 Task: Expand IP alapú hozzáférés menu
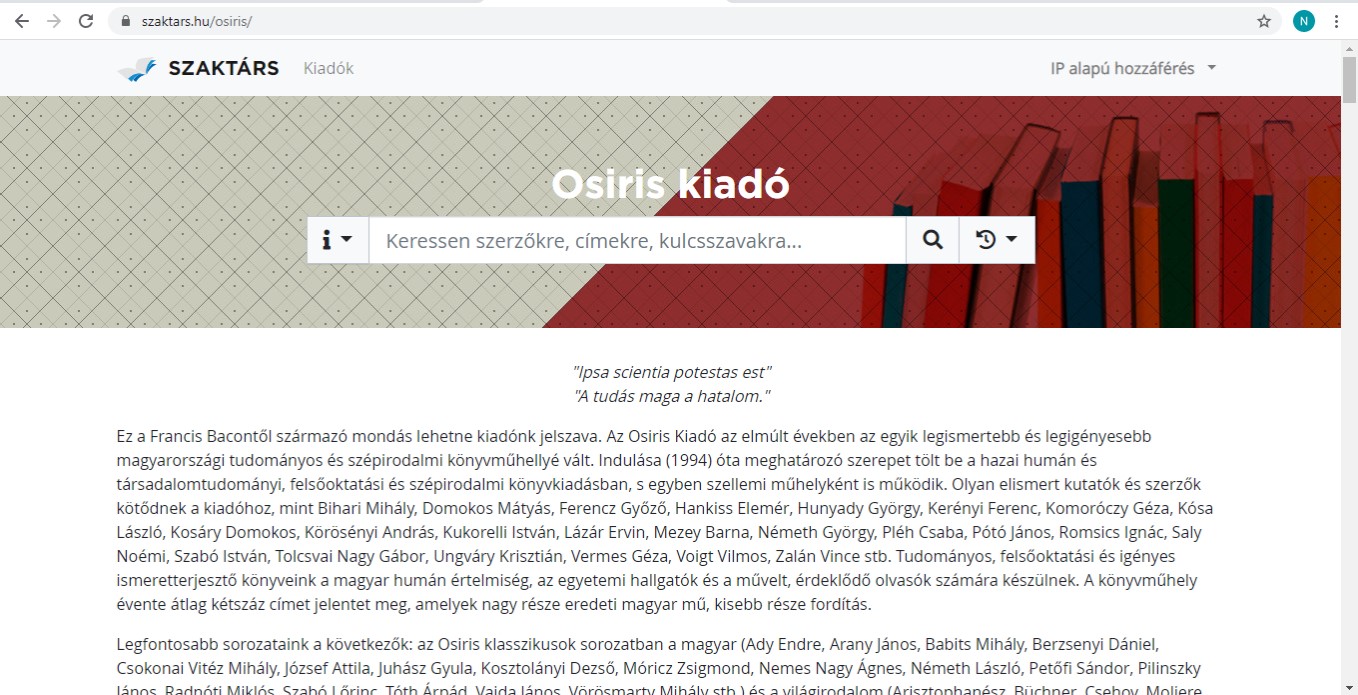(x=1133, y=68)
